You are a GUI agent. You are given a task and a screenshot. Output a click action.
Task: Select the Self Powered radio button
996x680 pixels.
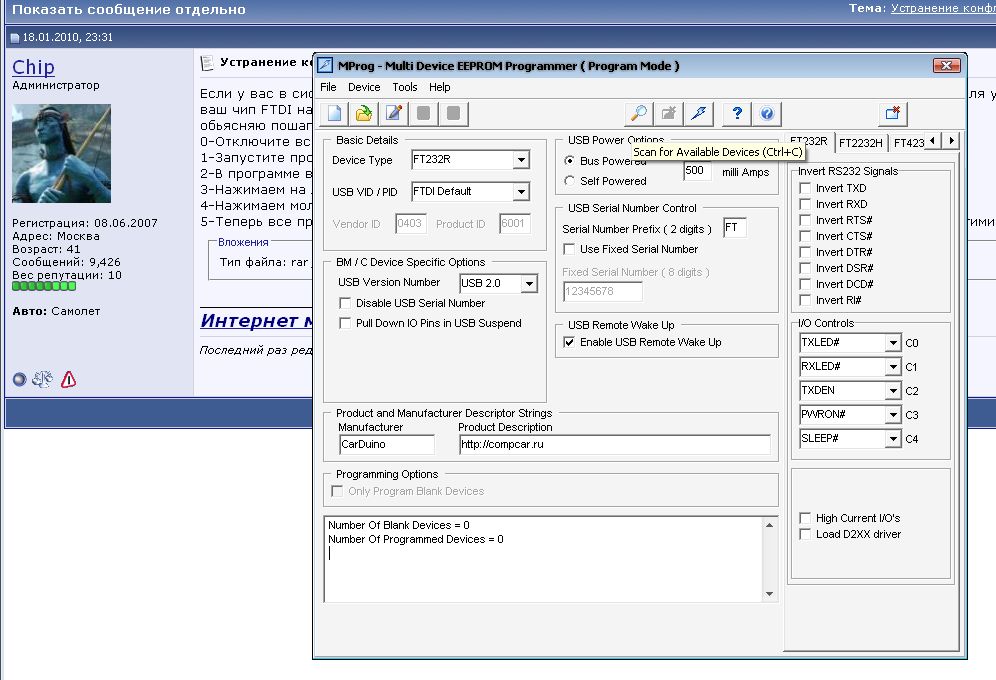(570, 181)
